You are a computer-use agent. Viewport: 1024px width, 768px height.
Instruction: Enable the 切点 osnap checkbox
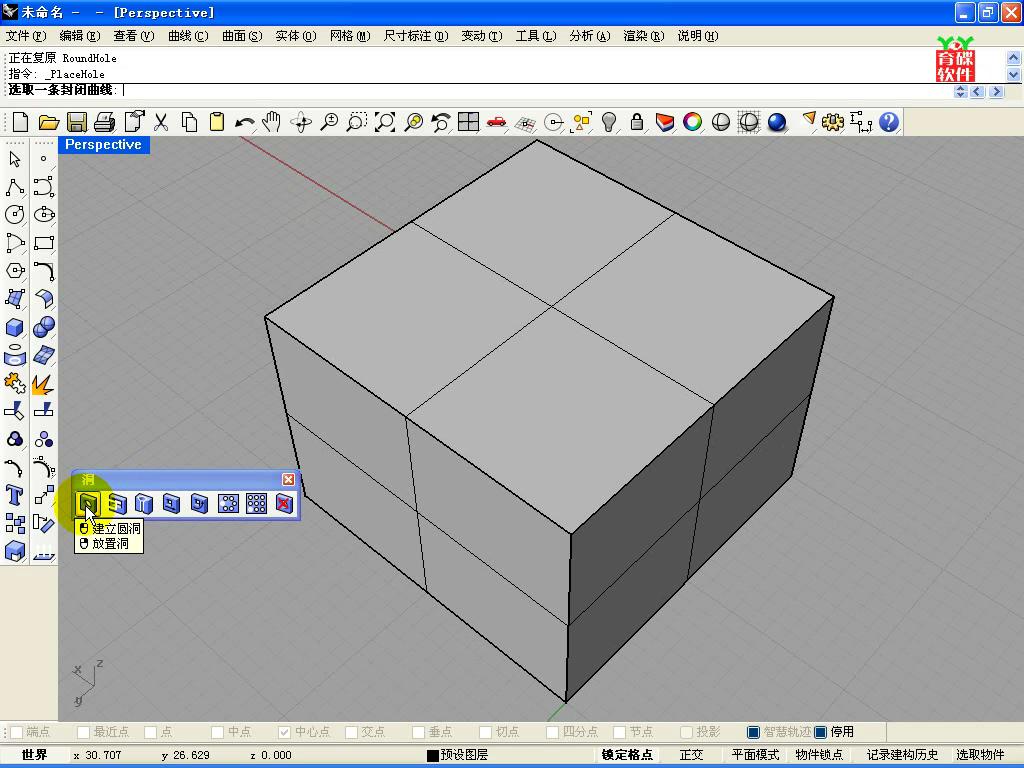pos(485,732)
